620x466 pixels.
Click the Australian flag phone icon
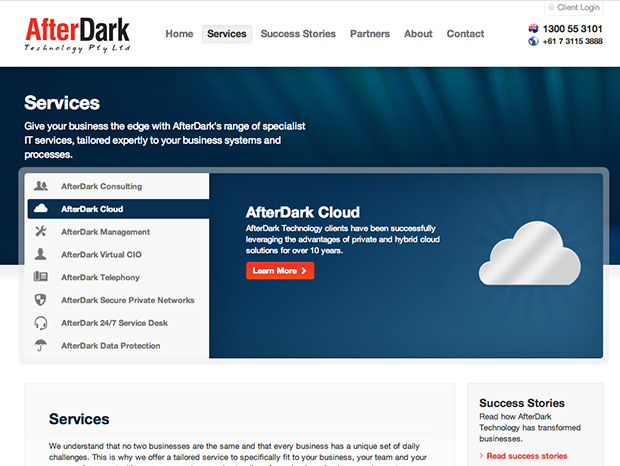[x=533, y=28]
